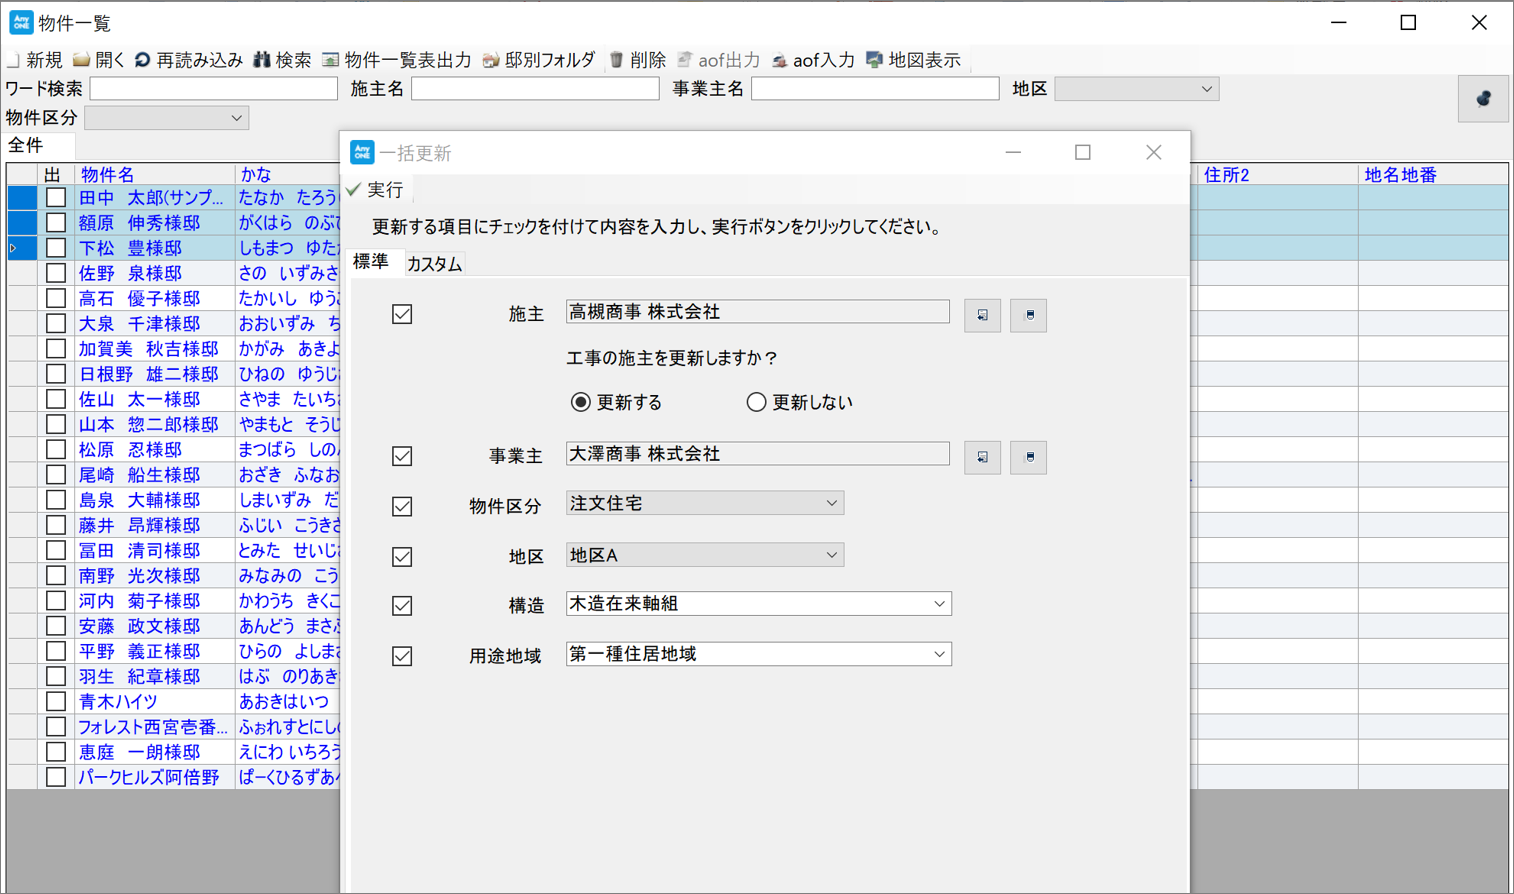Click the first icon button beside 事業主 field

tap(982, 457)
